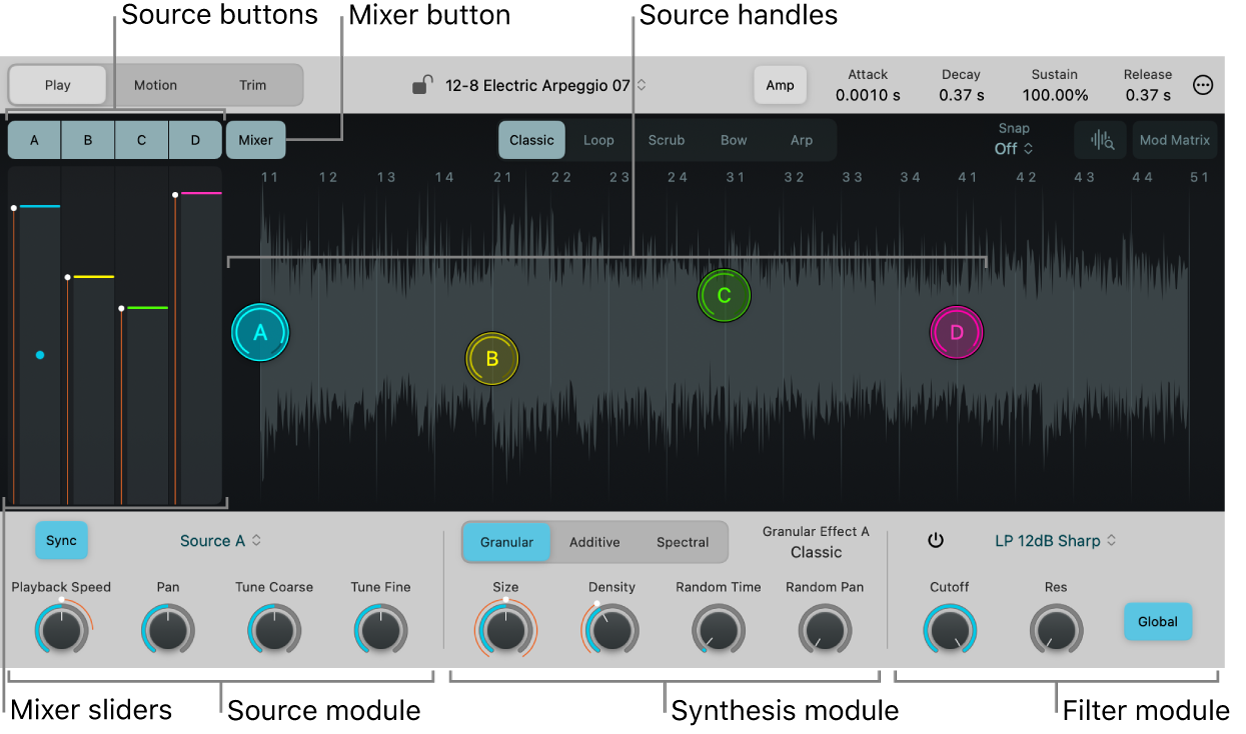Open the Mod Matrix
1246x734 pixels.
click(1175, 140)
